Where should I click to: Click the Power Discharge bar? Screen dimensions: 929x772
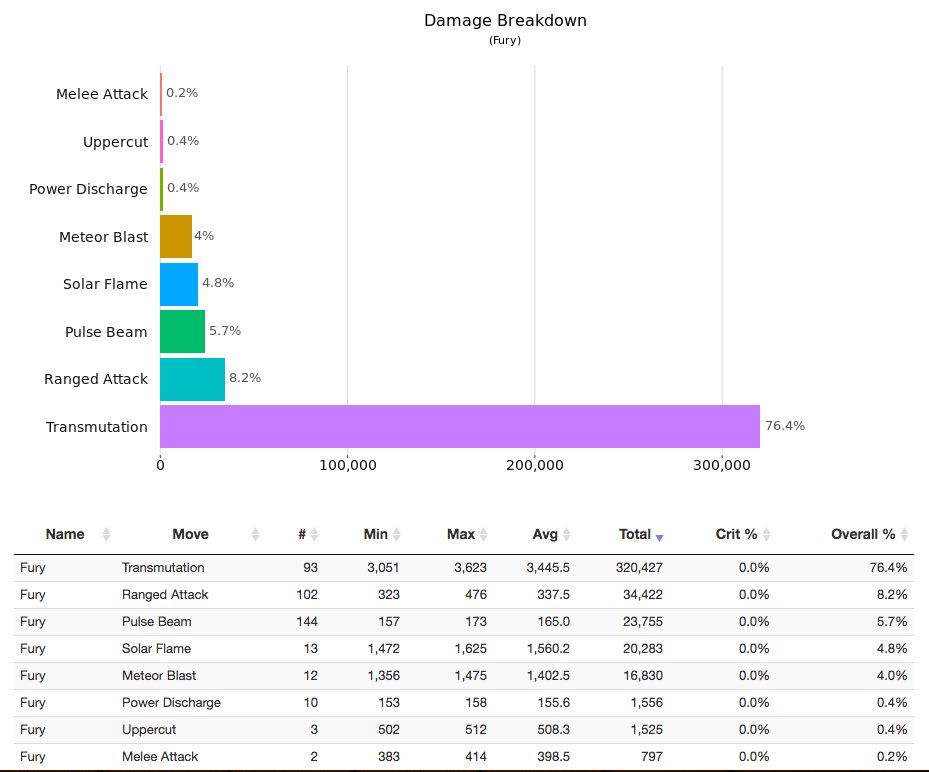[x=161, y=189]
